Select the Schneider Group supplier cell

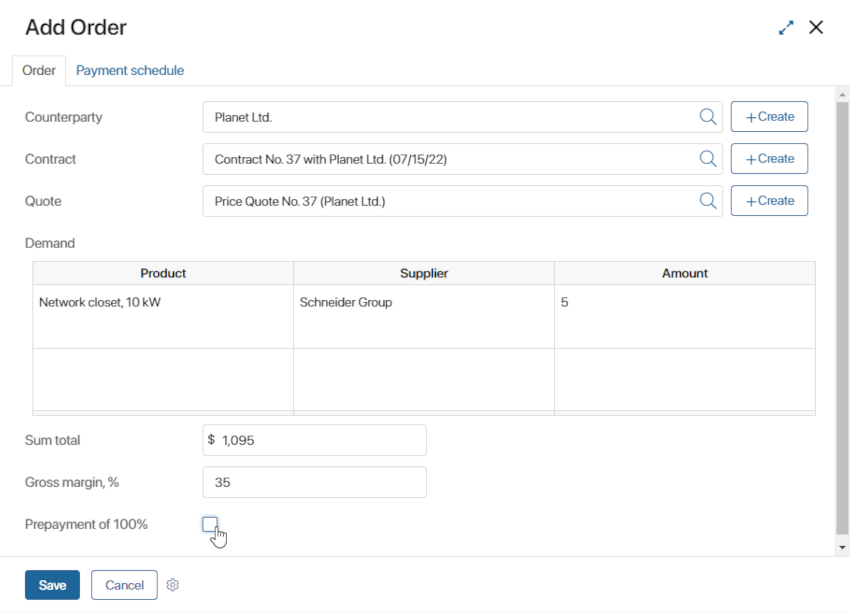[424, 317]
